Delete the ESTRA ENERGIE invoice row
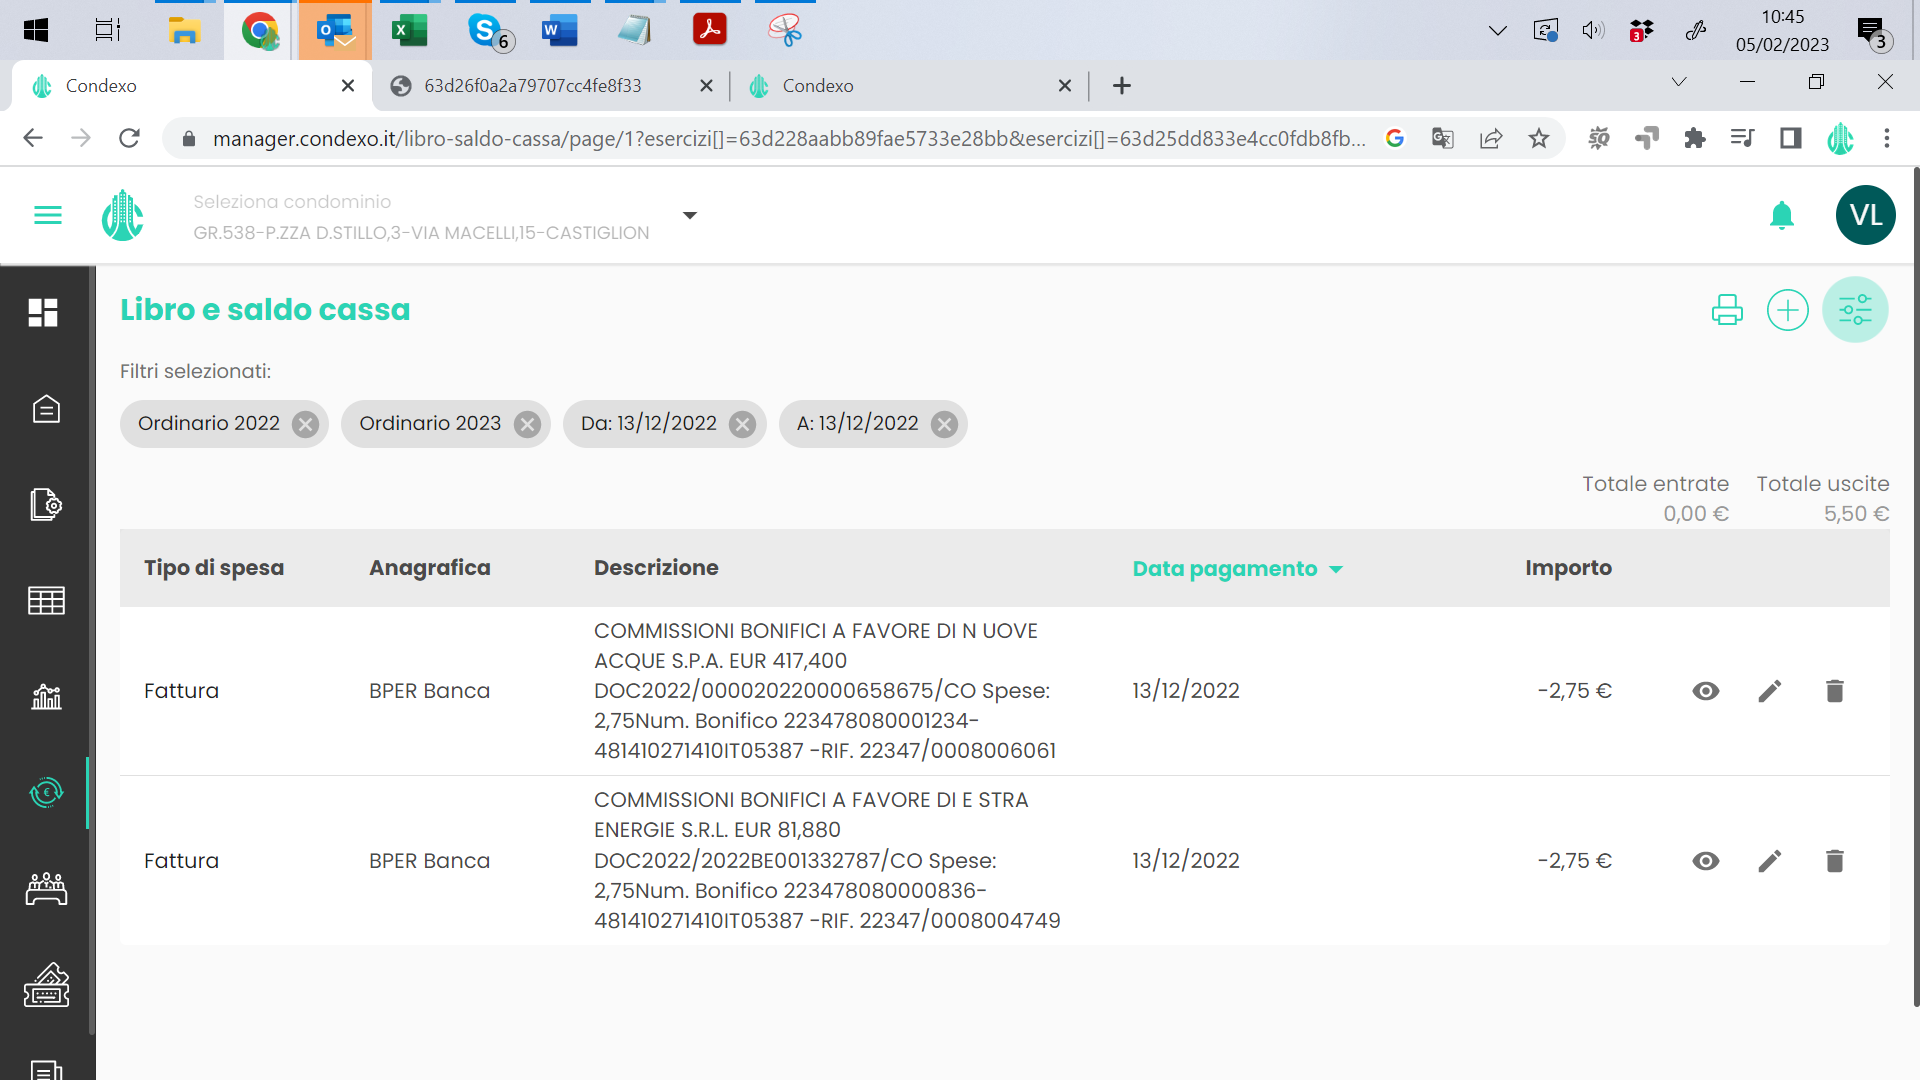The width and height of the screenshot is (1920, 1080). 1834,861
